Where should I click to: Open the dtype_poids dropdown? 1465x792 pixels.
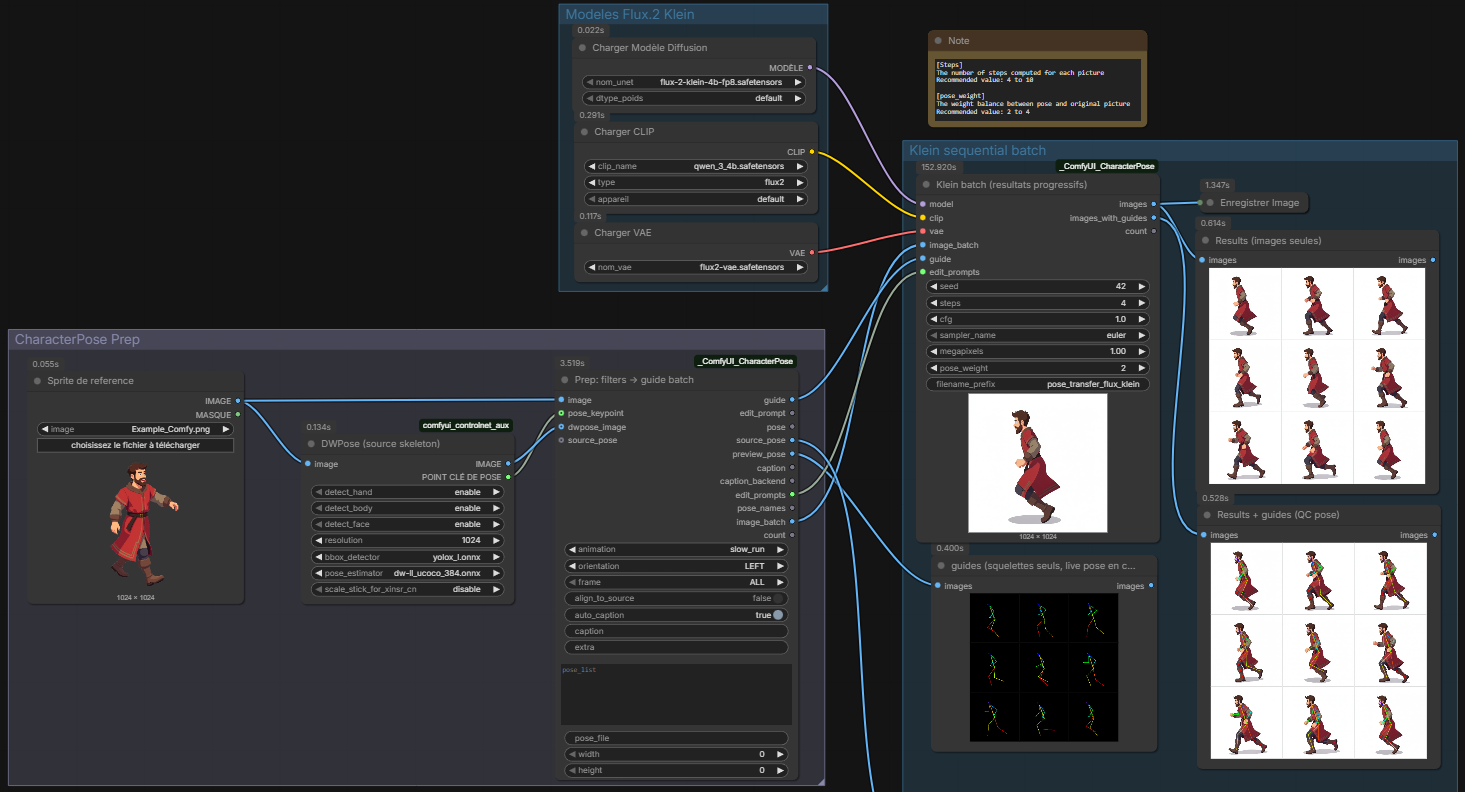coord(694,98)
